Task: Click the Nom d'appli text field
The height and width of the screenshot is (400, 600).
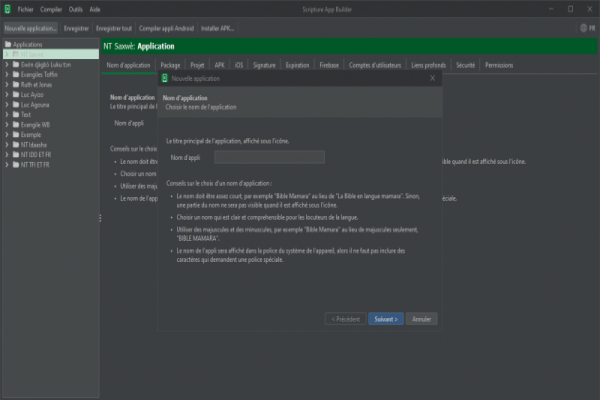Action: point(269,157)
